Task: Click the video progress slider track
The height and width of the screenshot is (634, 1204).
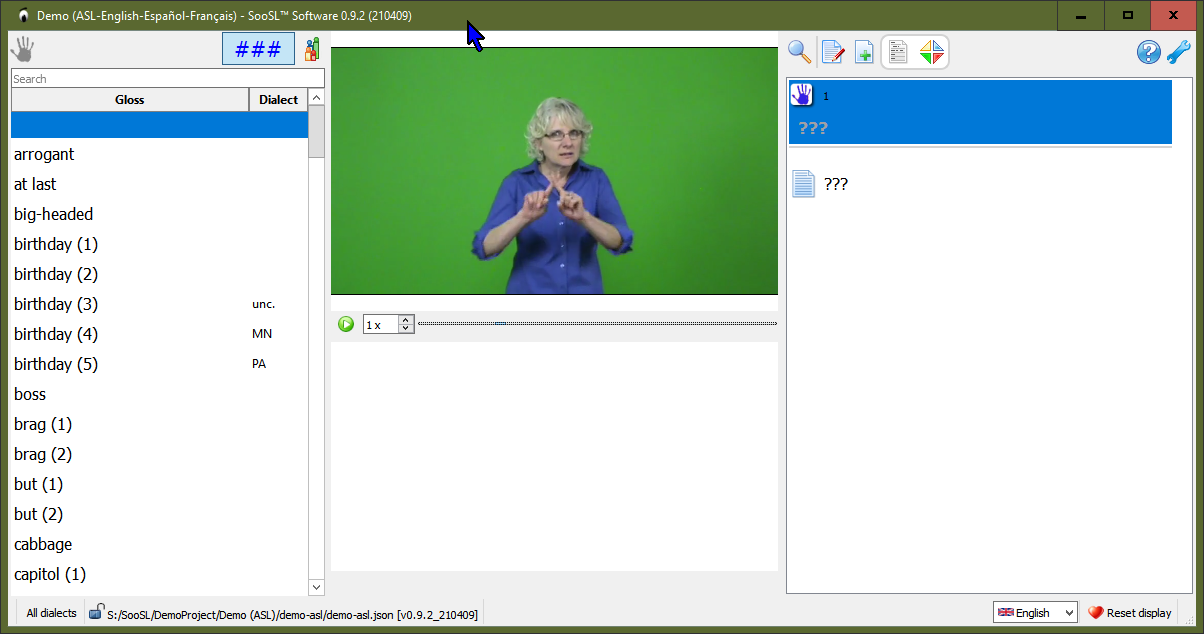Action: 597,323
